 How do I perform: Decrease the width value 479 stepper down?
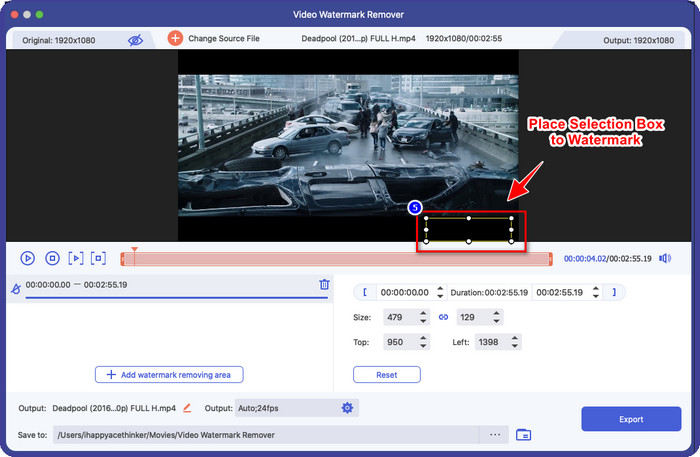[x=423, y=321]
